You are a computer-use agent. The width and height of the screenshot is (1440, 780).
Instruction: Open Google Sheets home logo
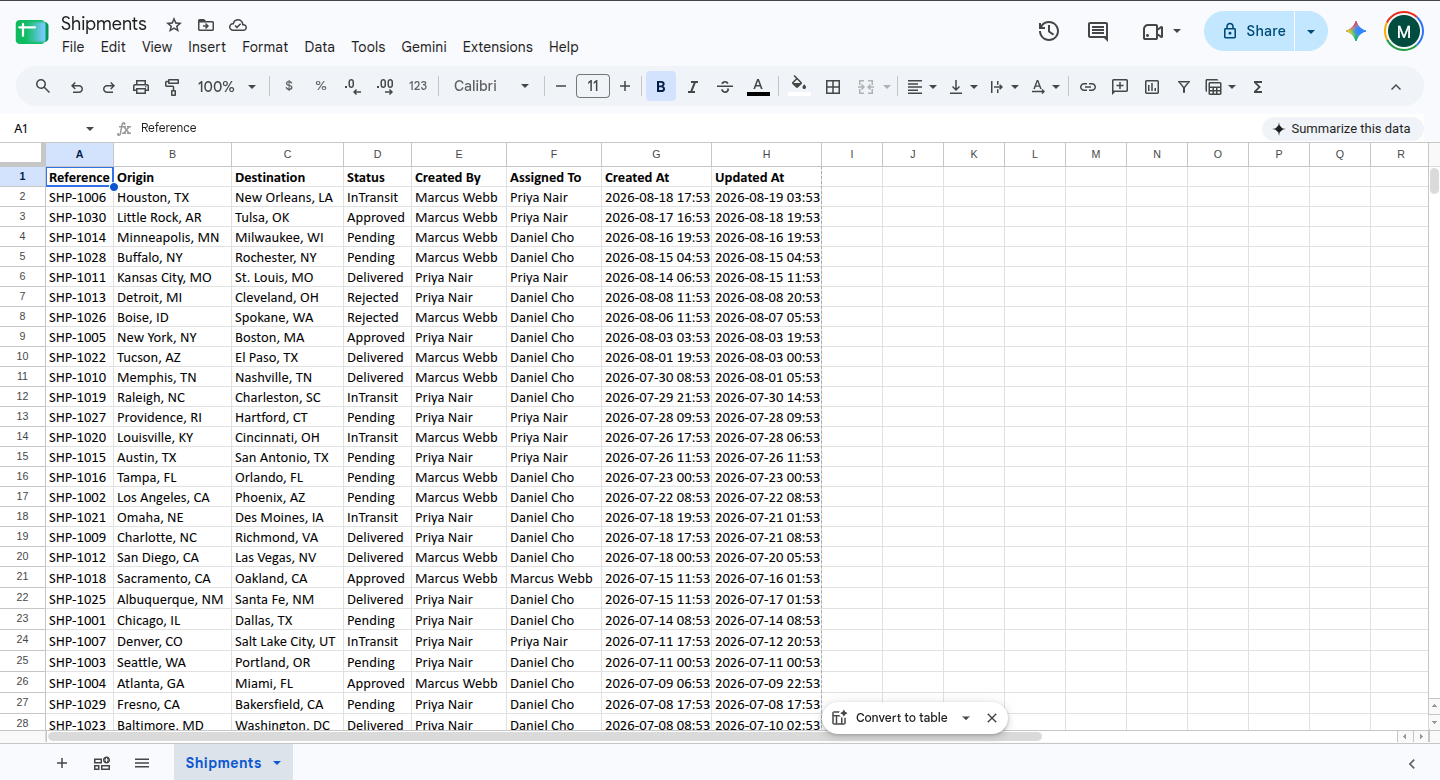pyautogui.click(x=32, y=32)
